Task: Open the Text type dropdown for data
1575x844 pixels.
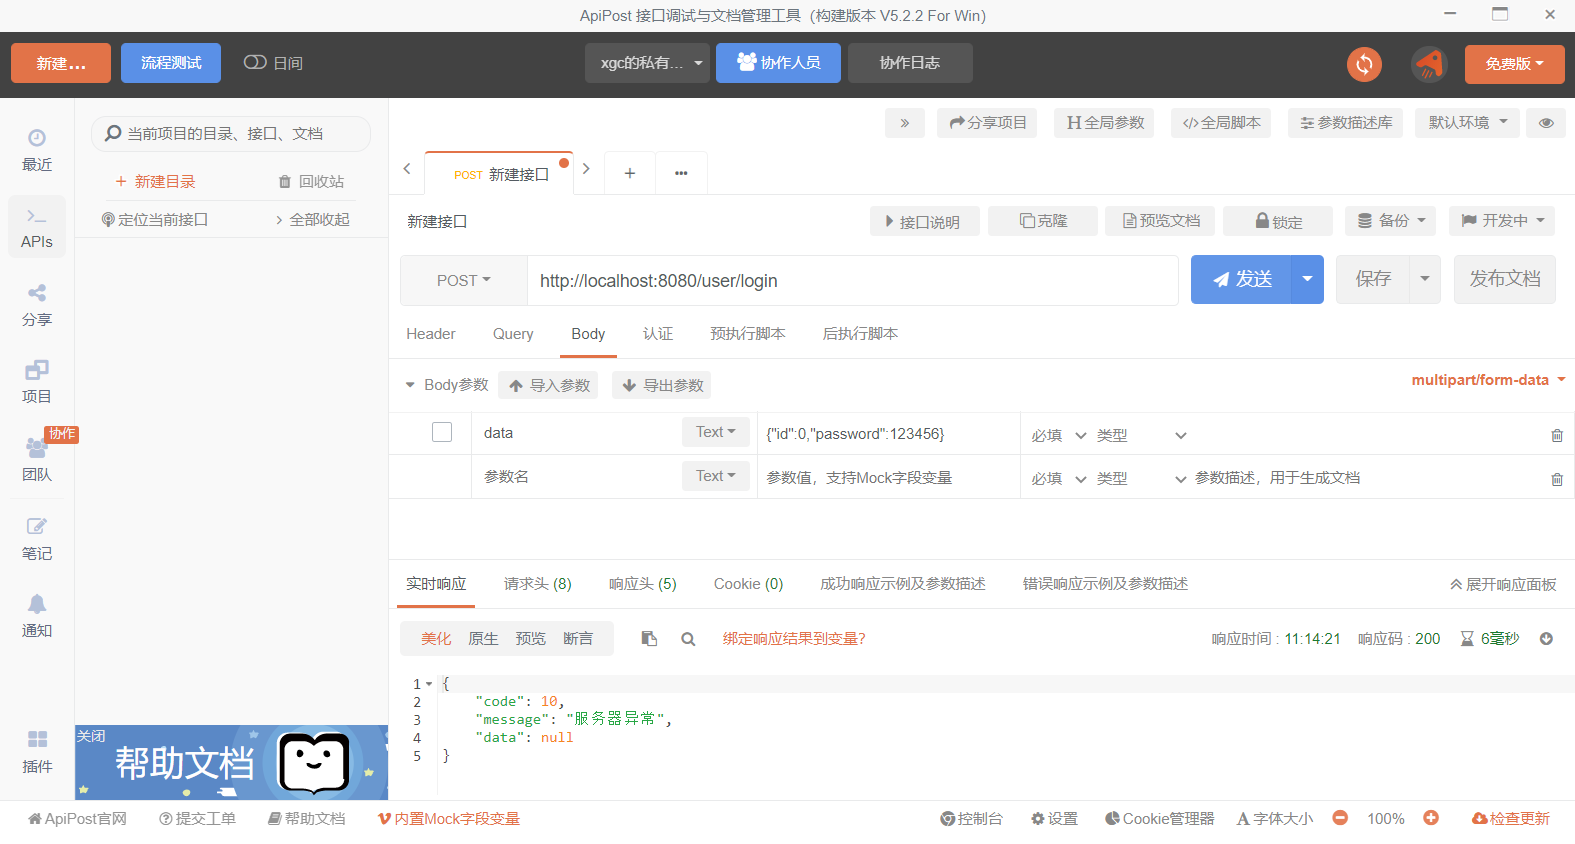Action: pyautogui.click(x=716, y=432)
